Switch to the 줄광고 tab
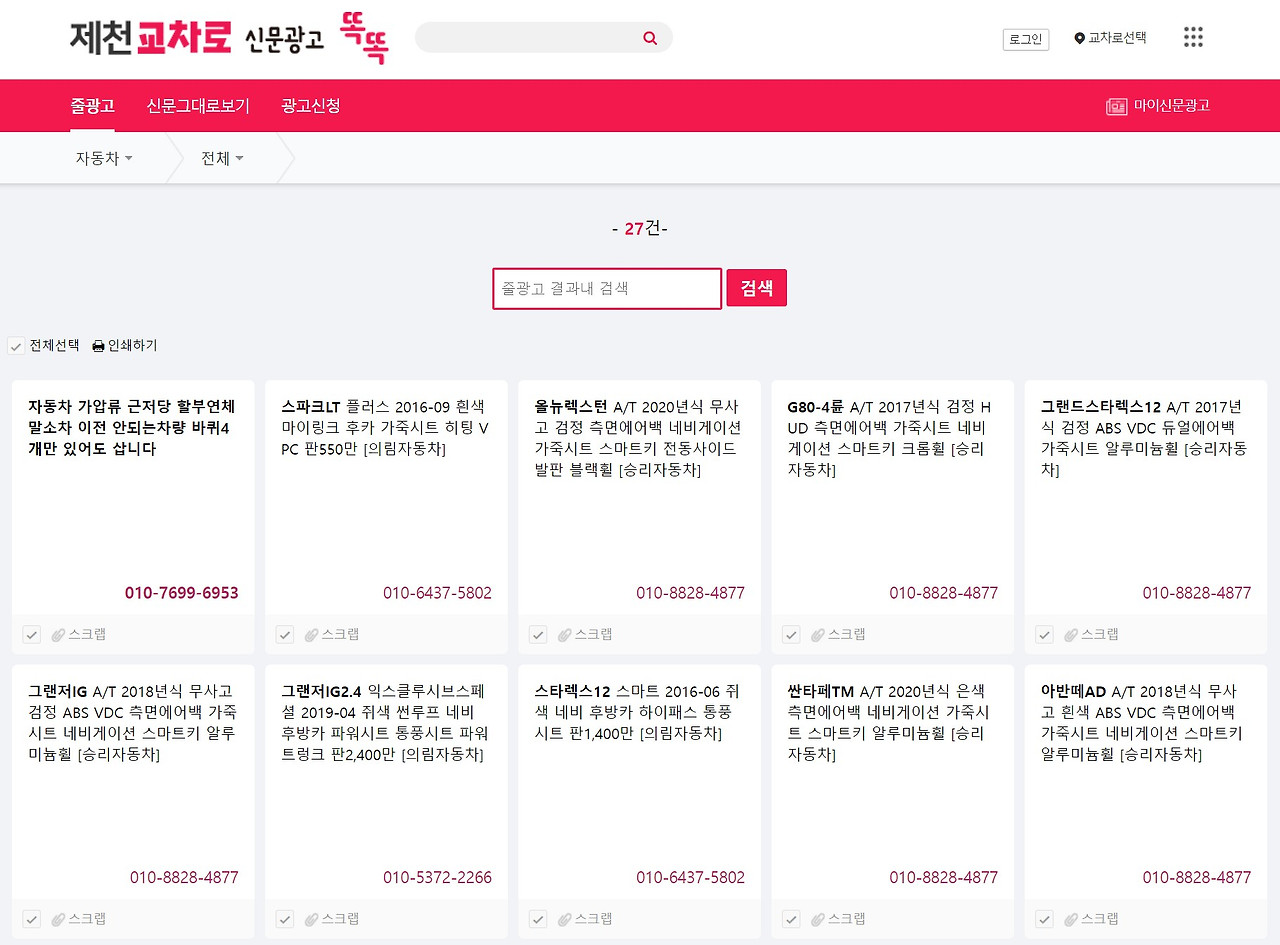This screenshot has height=945, width=1280. click(92, 106)
